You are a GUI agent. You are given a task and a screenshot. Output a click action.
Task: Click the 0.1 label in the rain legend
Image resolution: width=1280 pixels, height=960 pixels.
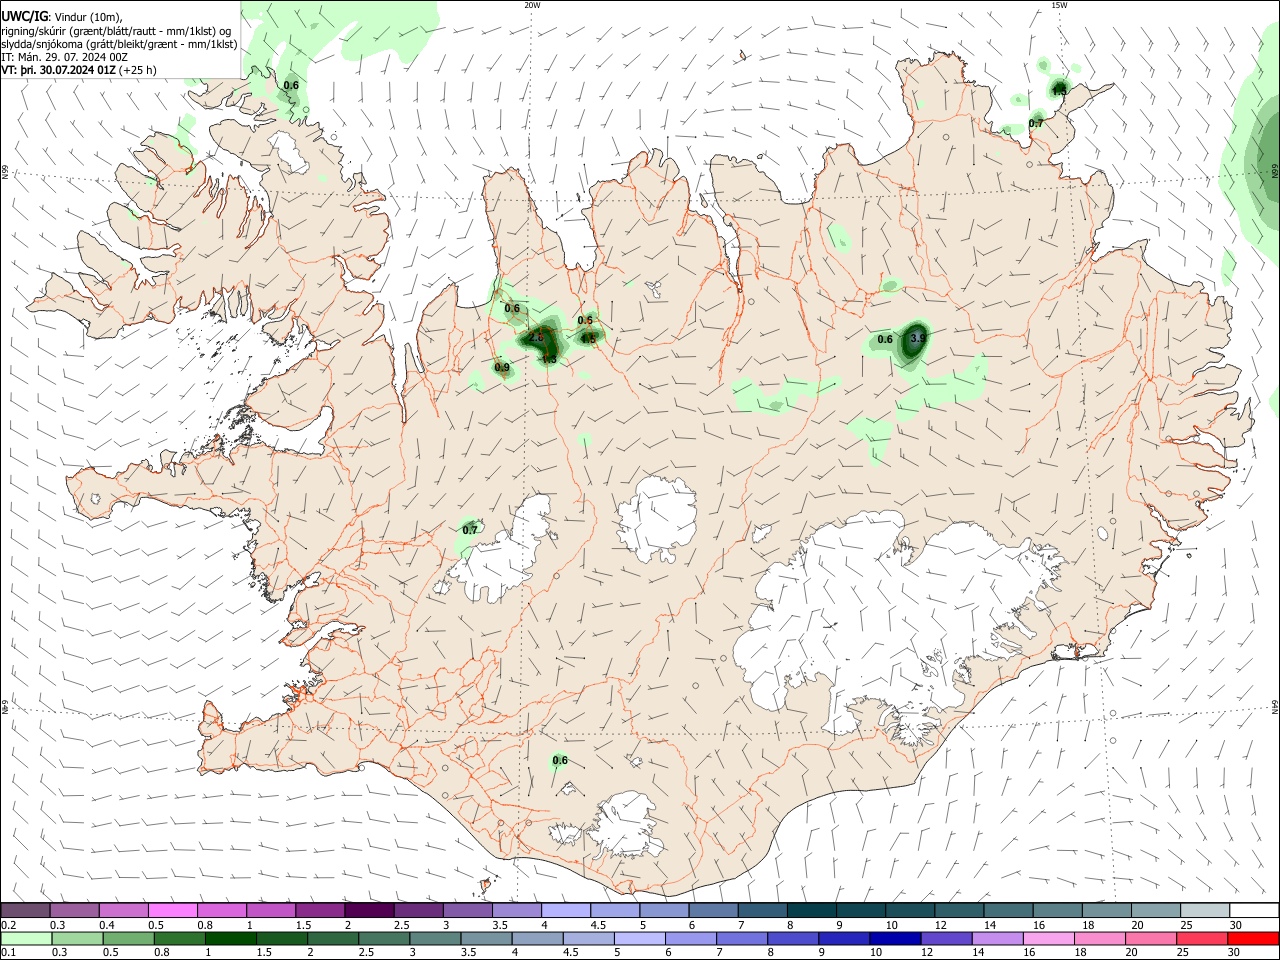pyautogui.click(x=8, y=953)
